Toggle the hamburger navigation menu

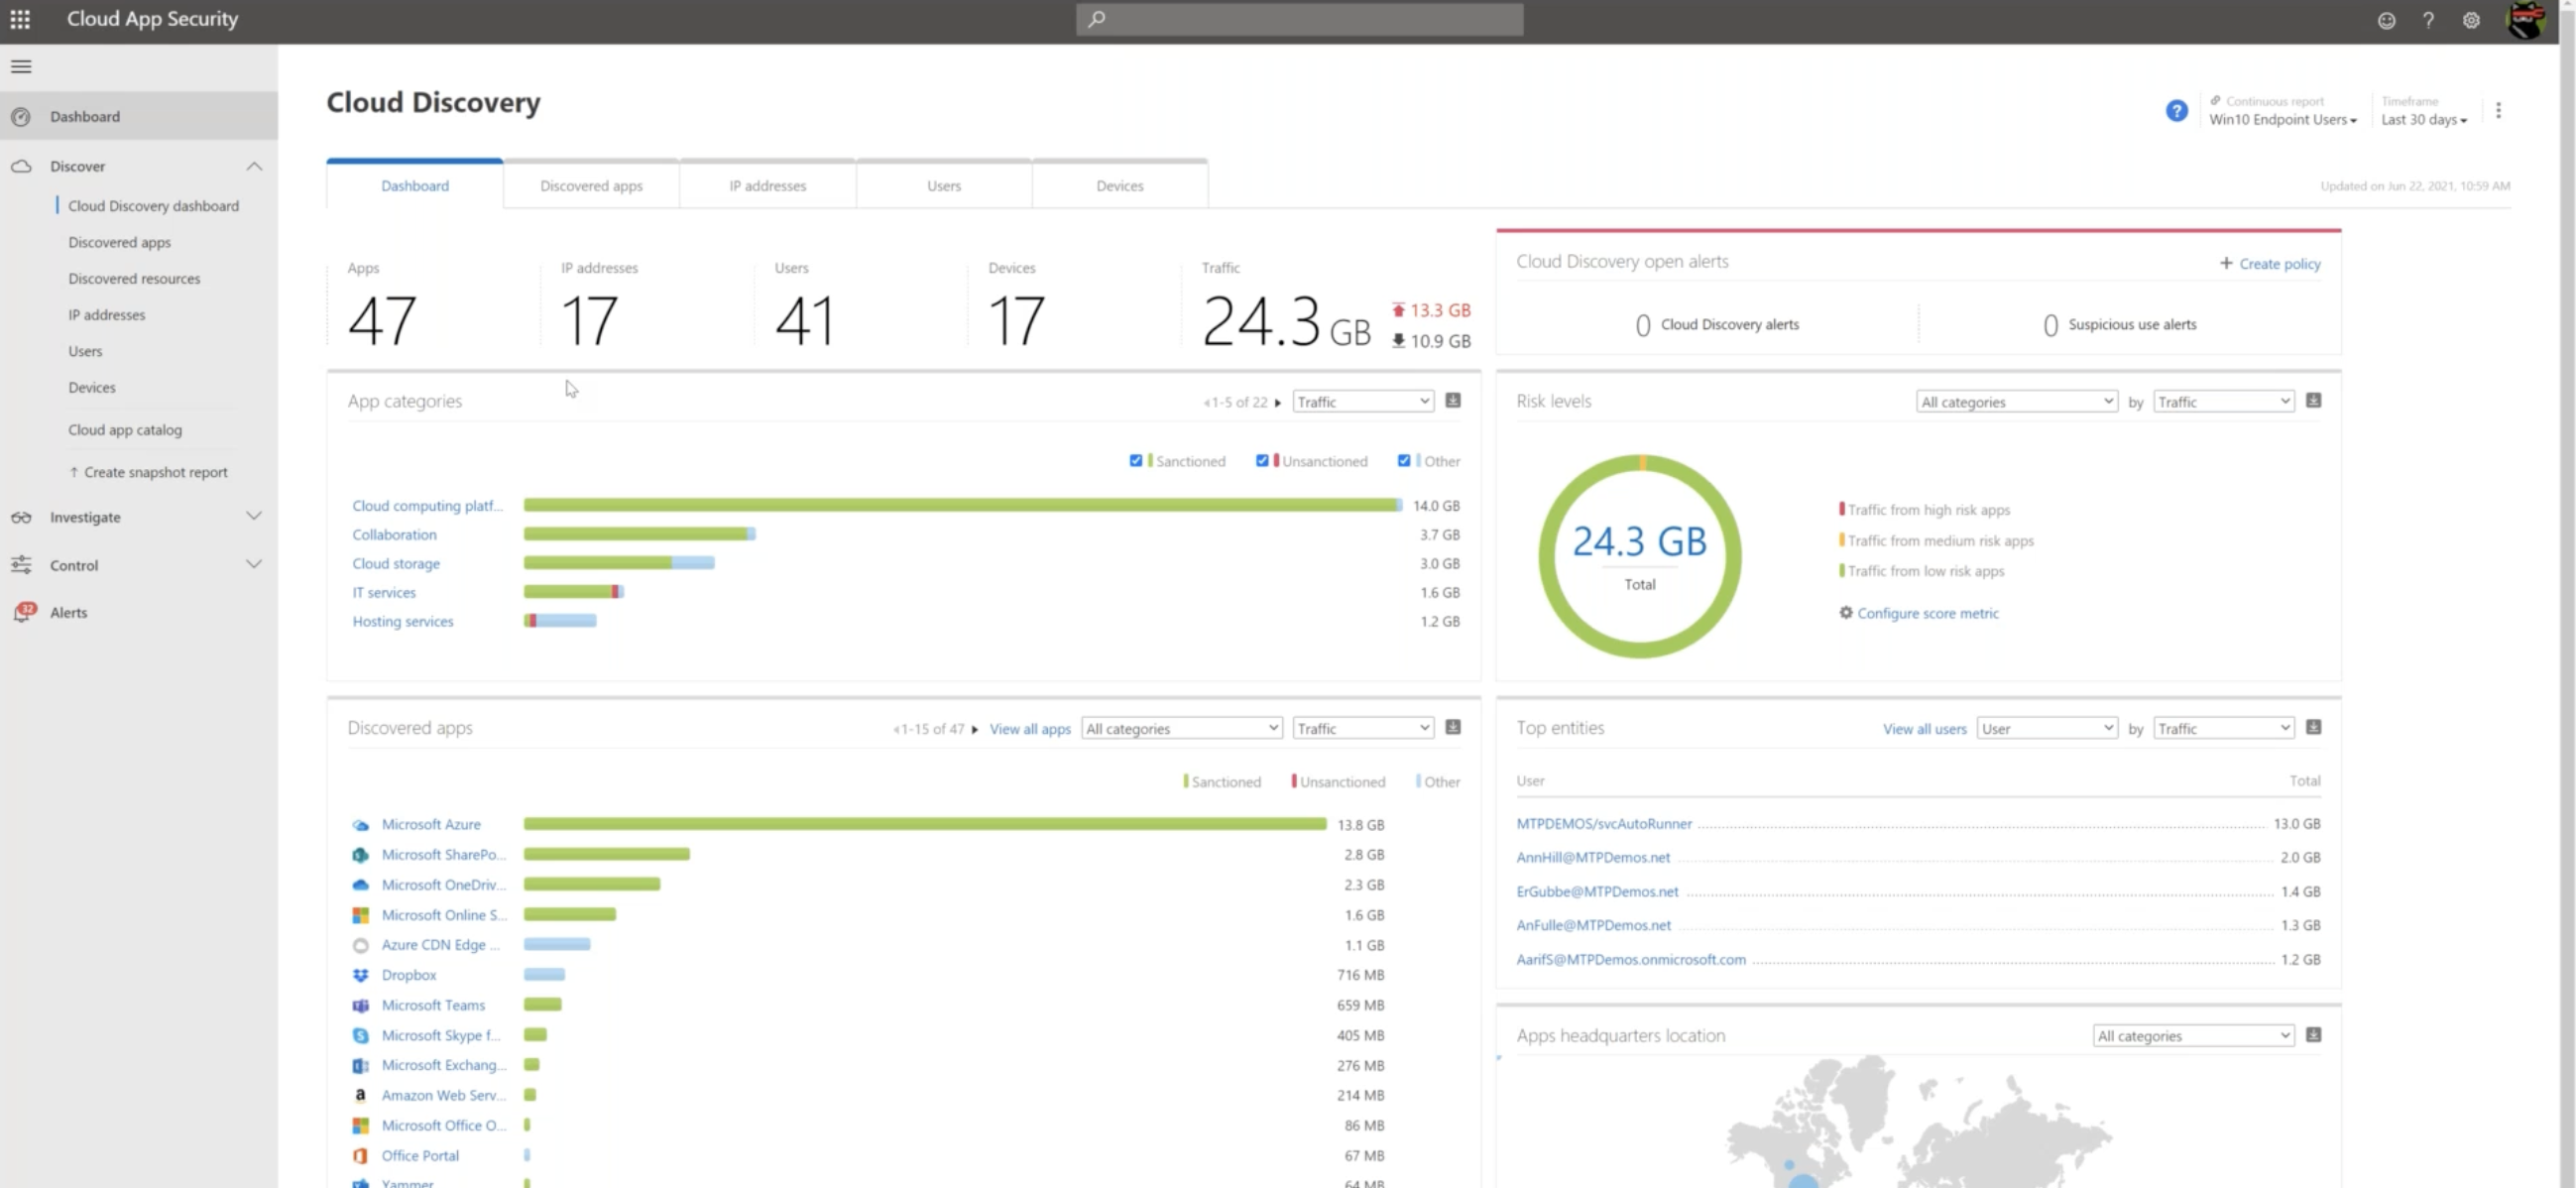pos(21,66)
